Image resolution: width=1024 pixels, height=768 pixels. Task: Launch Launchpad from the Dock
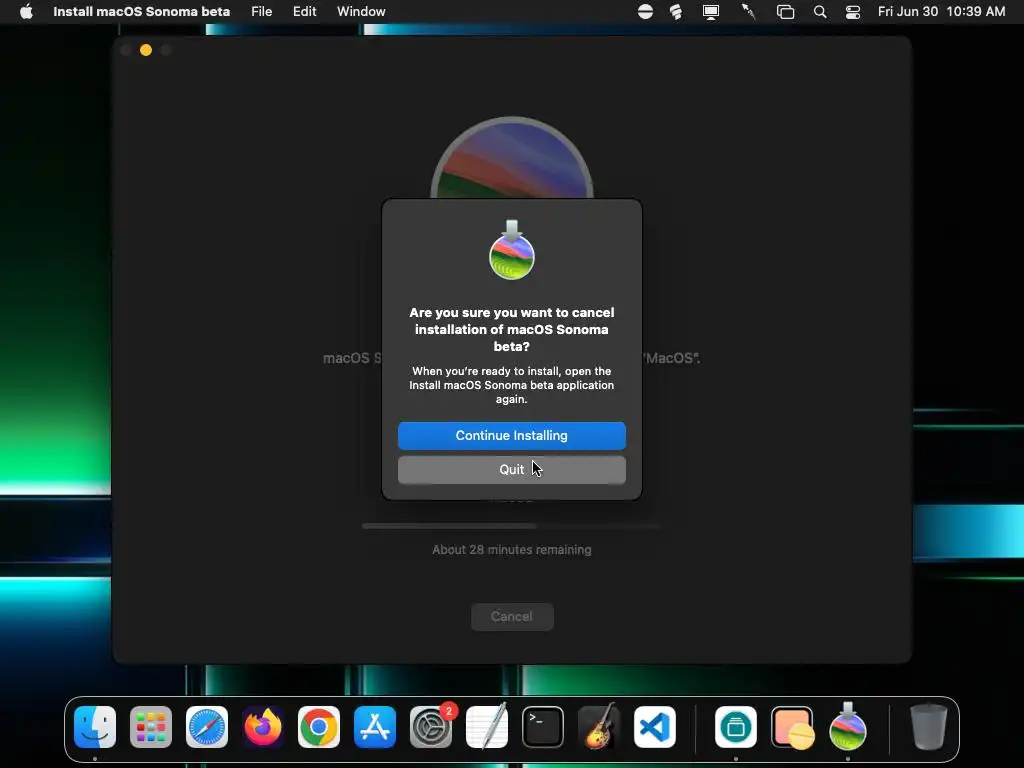151,727
